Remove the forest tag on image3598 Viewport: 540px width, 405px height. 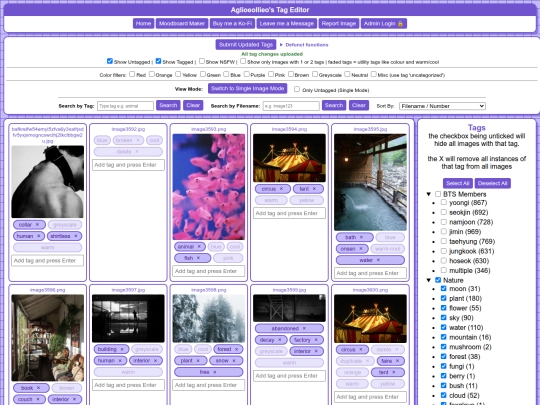click(237, 349)
